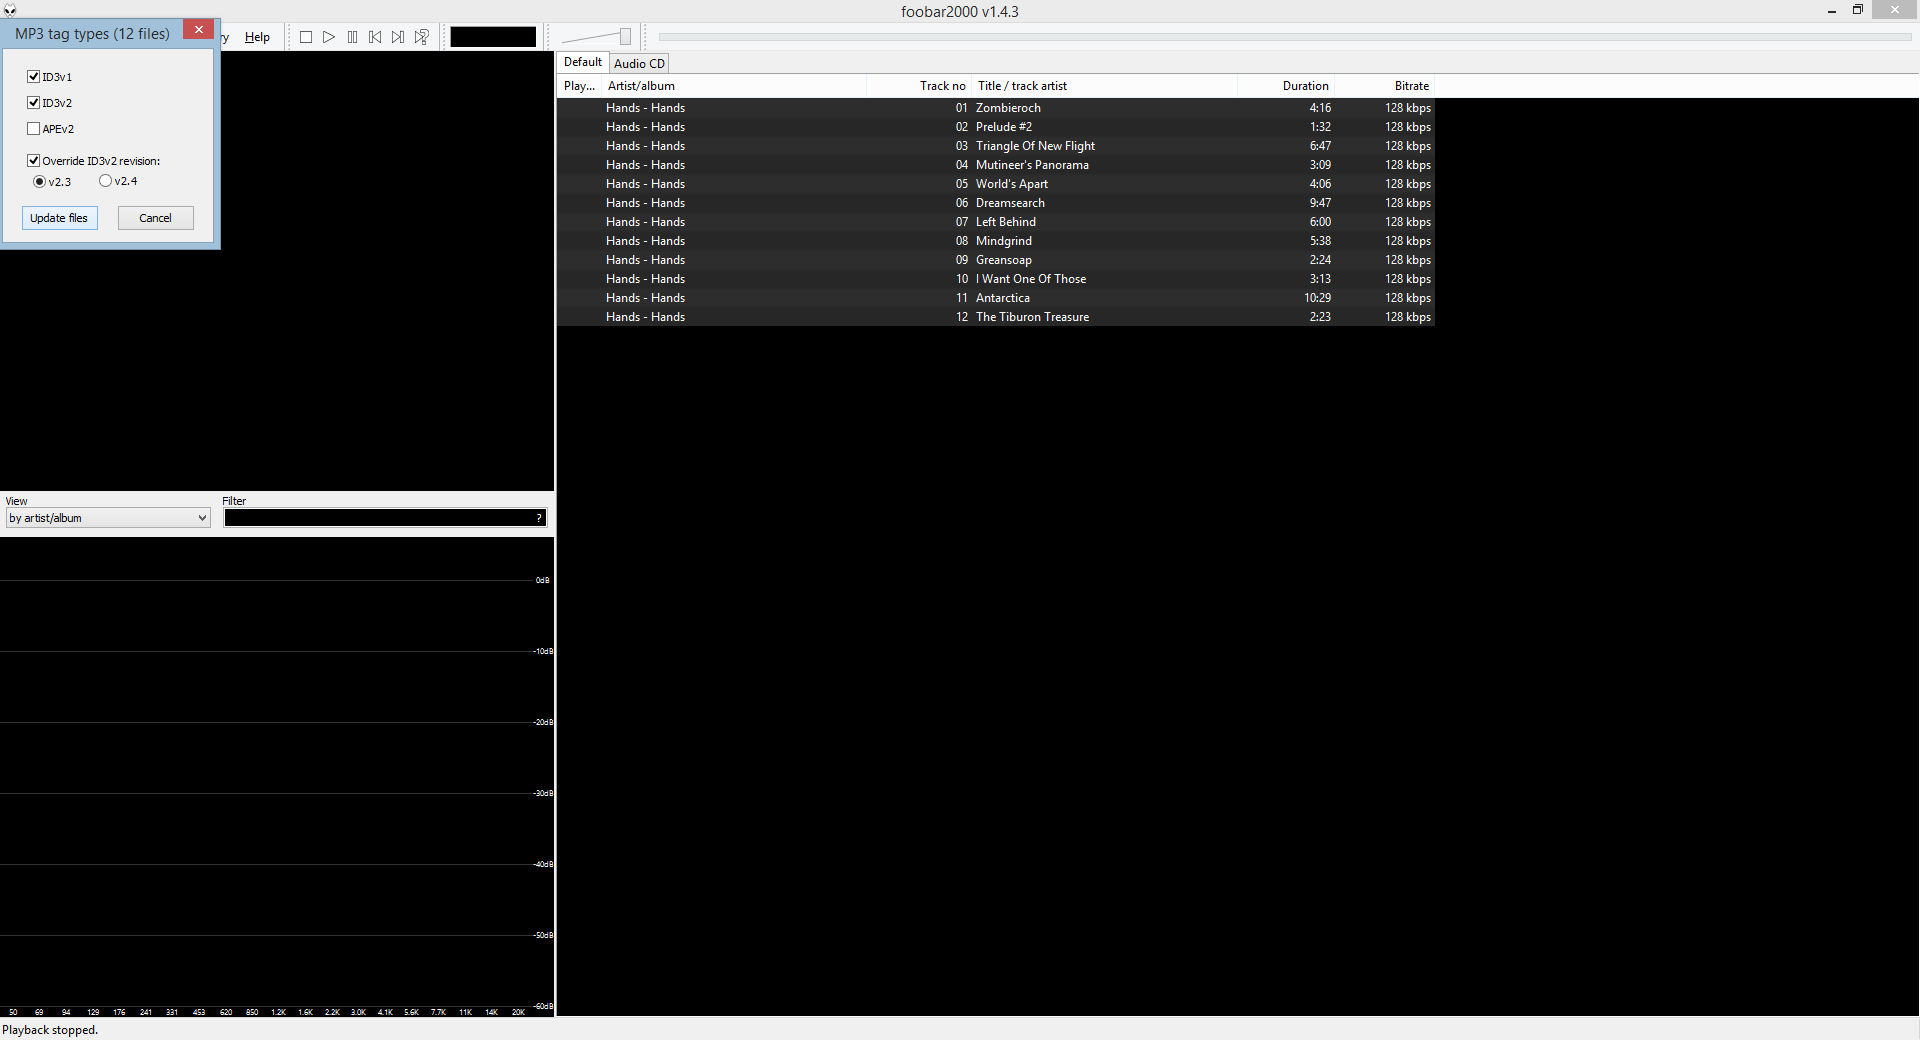This screenshot has width=1920, height=1040.
Task: Select the track Triangle Of New Flight
Action: coord(996,146)
